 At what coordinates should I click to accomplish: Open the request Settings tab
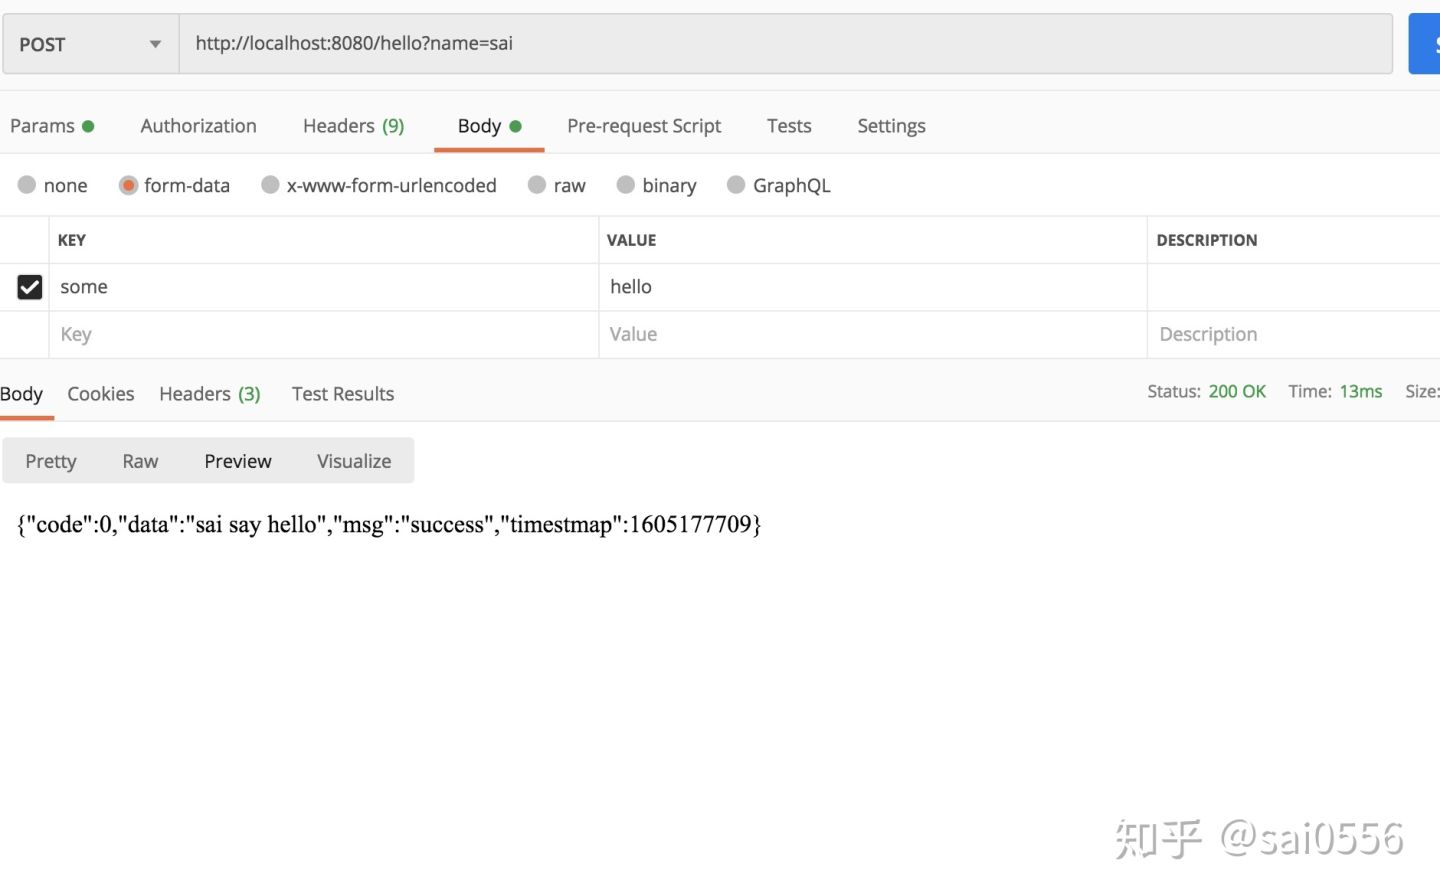coord(890,126)
